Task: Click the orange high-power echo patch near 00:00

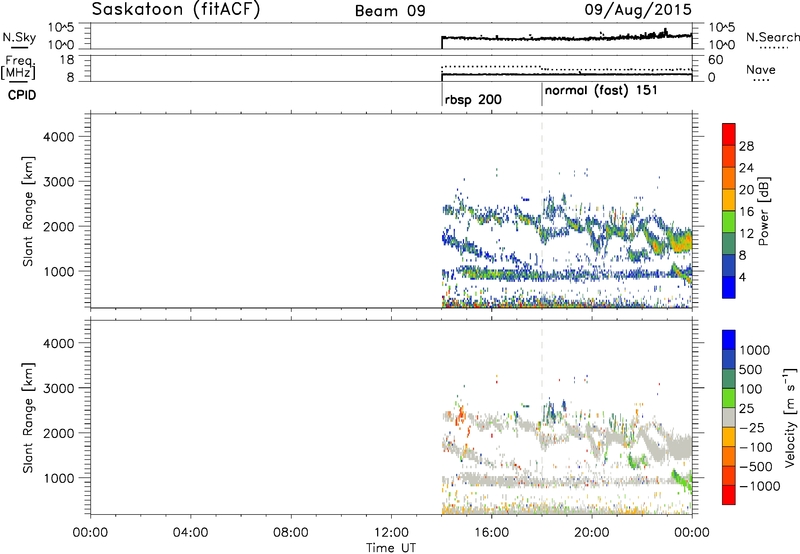Action: (x=680, y=241)
